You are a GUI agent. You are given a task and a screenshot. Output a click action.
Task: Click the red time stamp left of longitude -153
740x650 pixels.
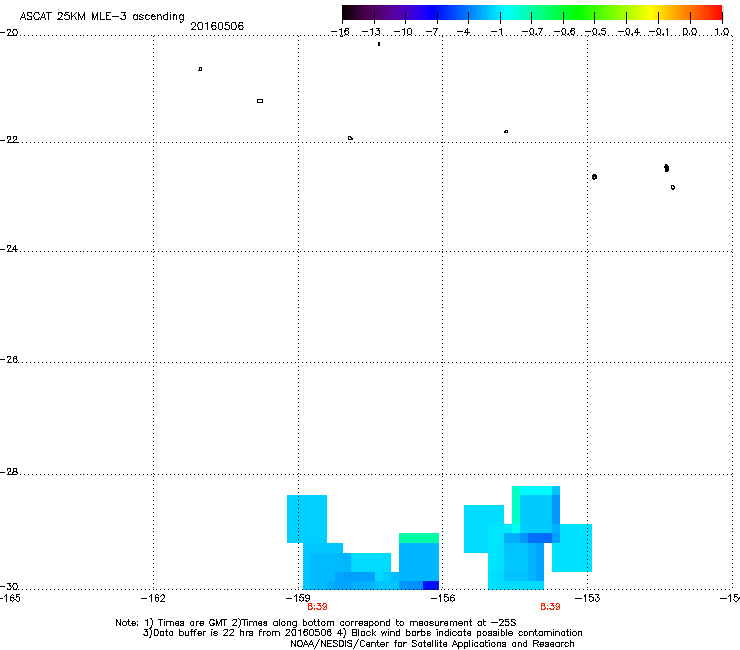[550, 607]
